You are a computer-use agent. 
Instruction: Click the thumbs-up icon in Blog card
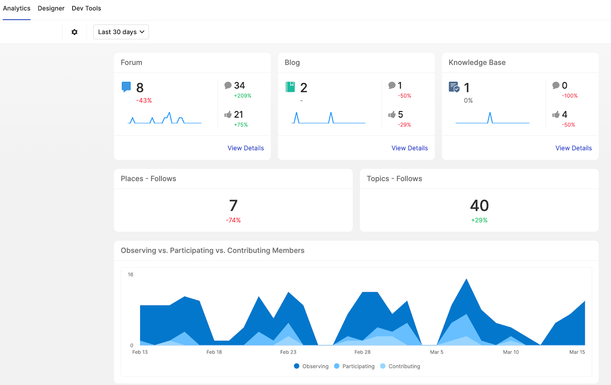pos(392,114)
